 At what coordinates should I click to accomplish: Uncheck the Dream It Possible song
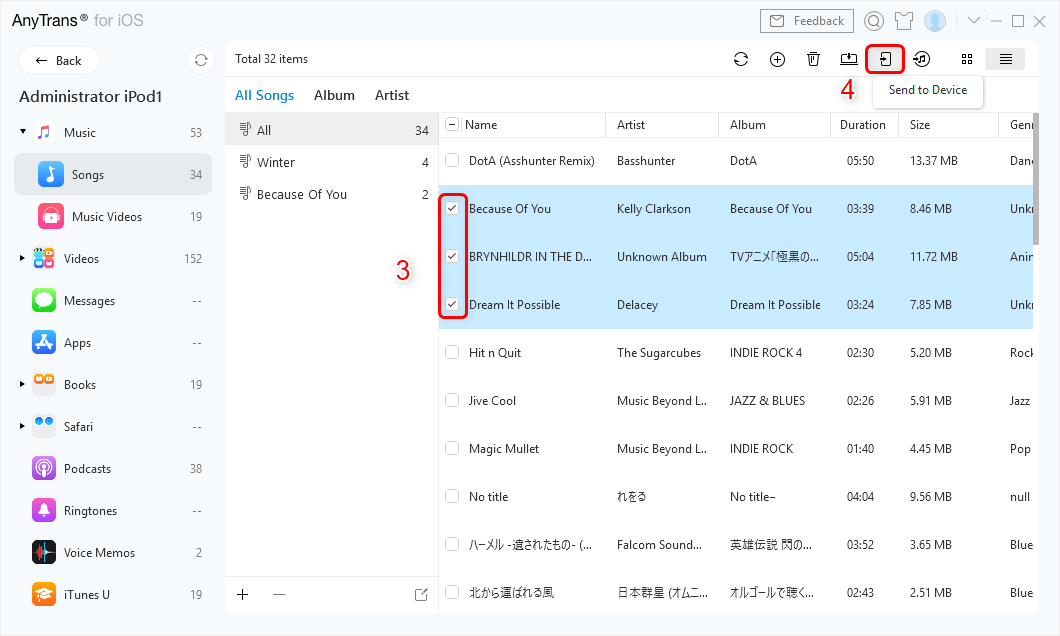452,304
